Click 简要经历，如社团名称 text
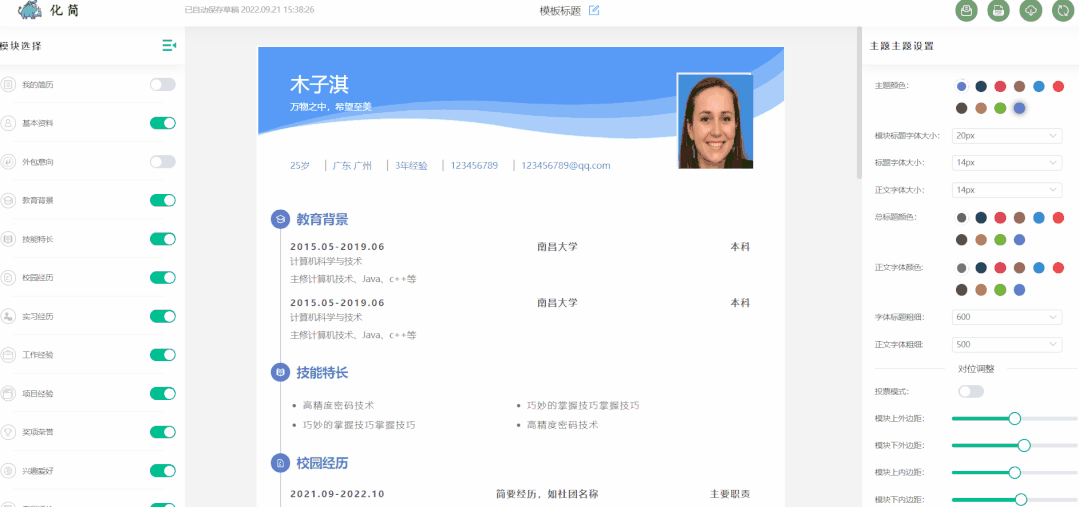Screen dimensions: 1079x507 coord(547,494)
